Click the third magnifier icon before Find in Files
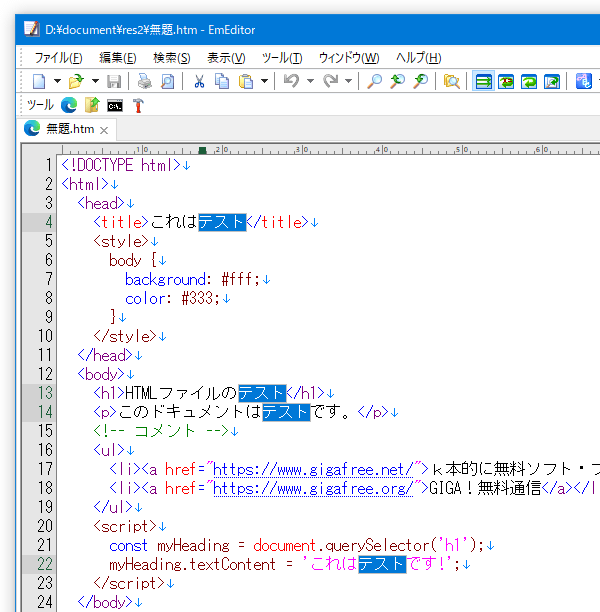The height and width of the screenshot is (612, 600). pos(421,81)
